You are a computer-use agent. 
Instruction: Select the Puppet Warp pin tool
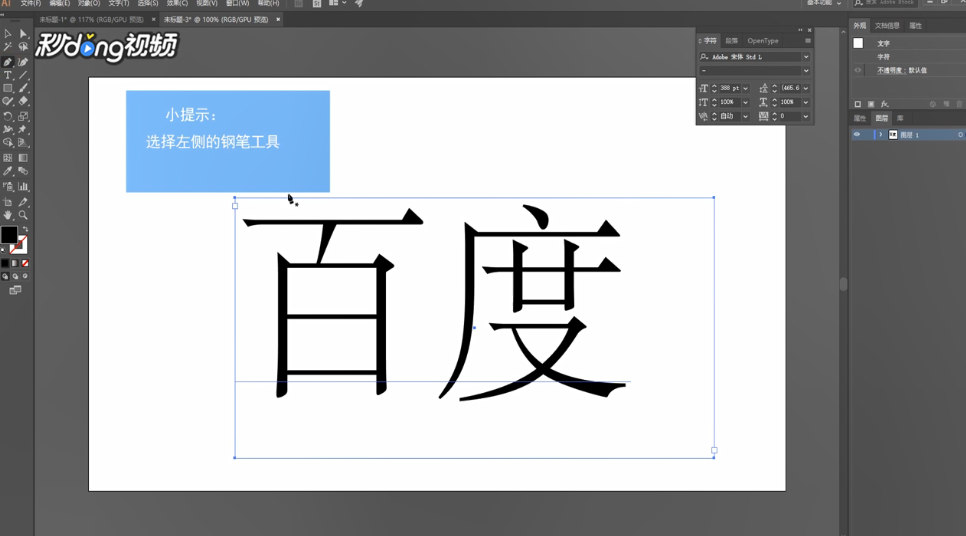point(23,129)
